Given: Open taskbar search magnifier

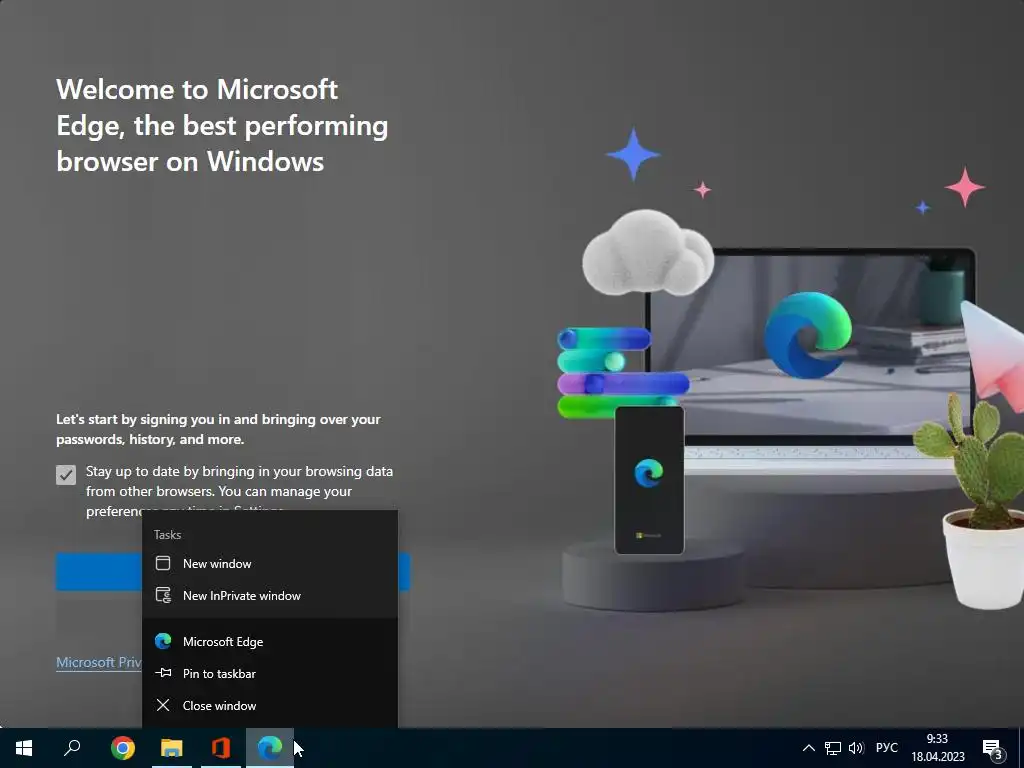Looking at the screenshot, I should (72, 748).
